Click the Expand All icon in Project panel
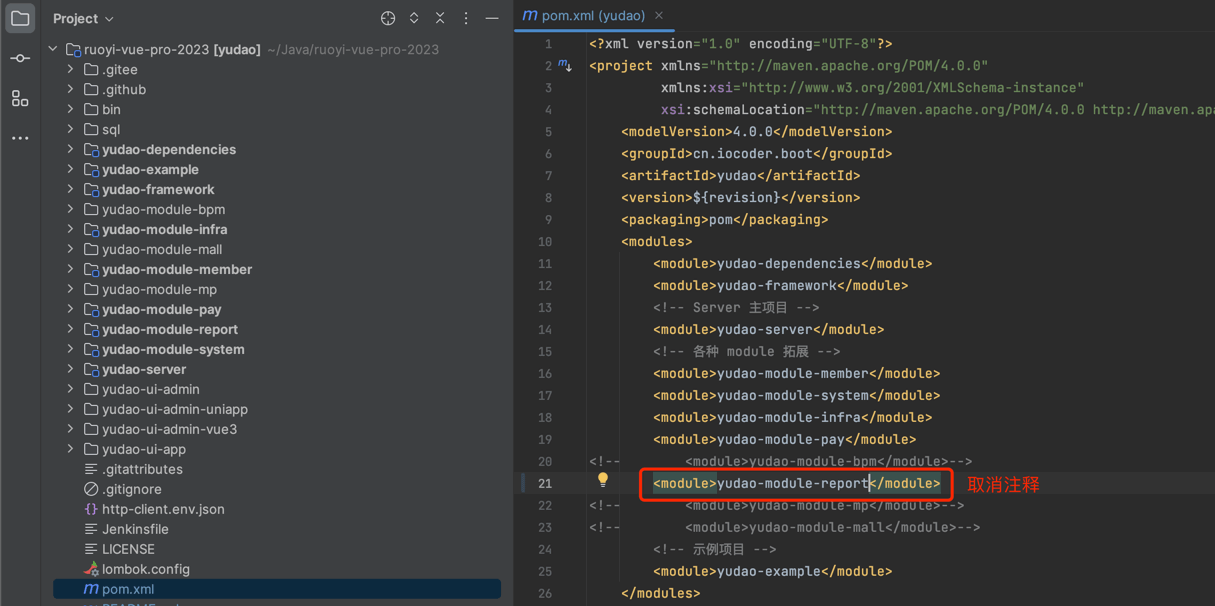Viewport: 1215px width, 606px height. point(414,18)
